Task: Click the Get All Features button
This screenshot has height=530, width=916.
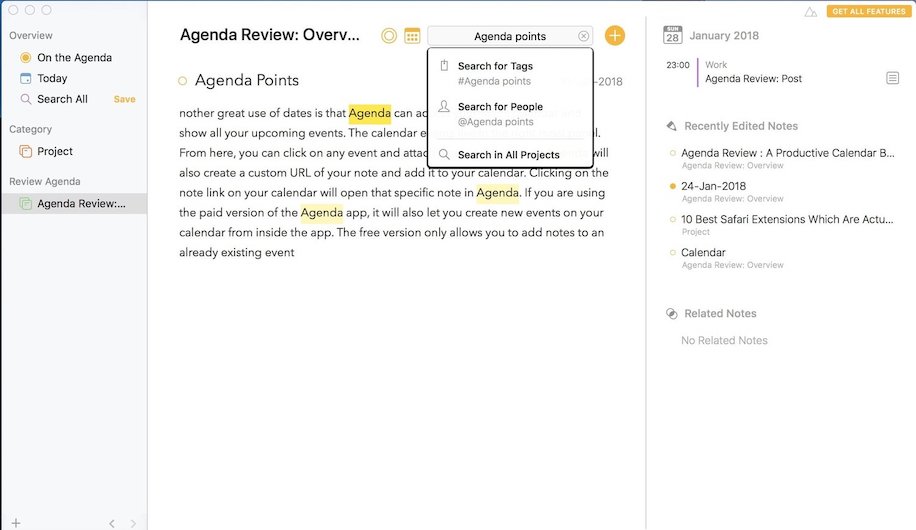Action: pyautogui.click(x=868, y=11)
